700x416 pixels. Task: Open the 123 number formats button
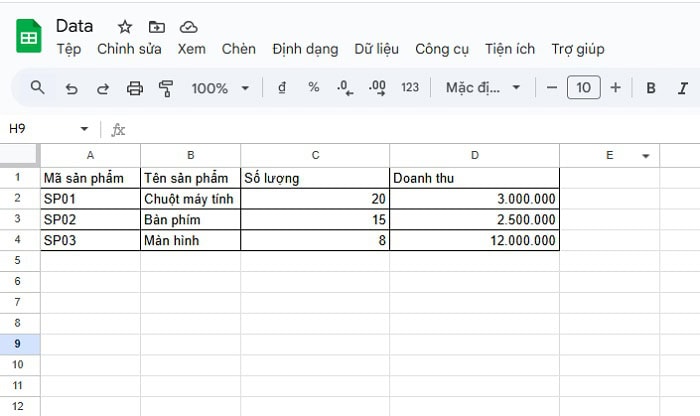(409, 88)
